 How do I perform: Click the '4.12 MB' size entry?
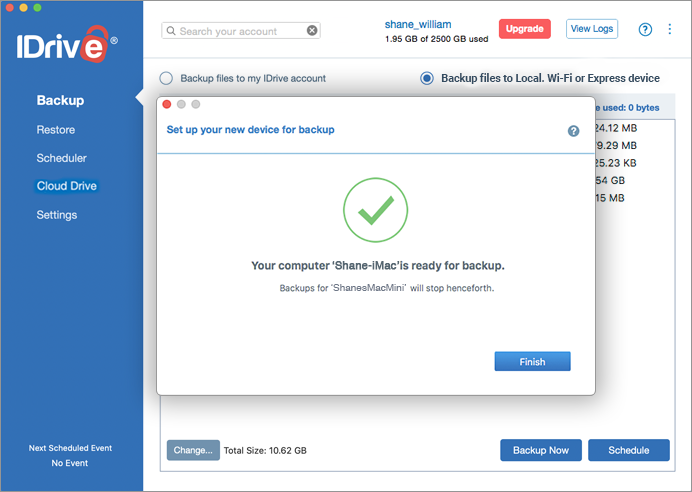616,128
